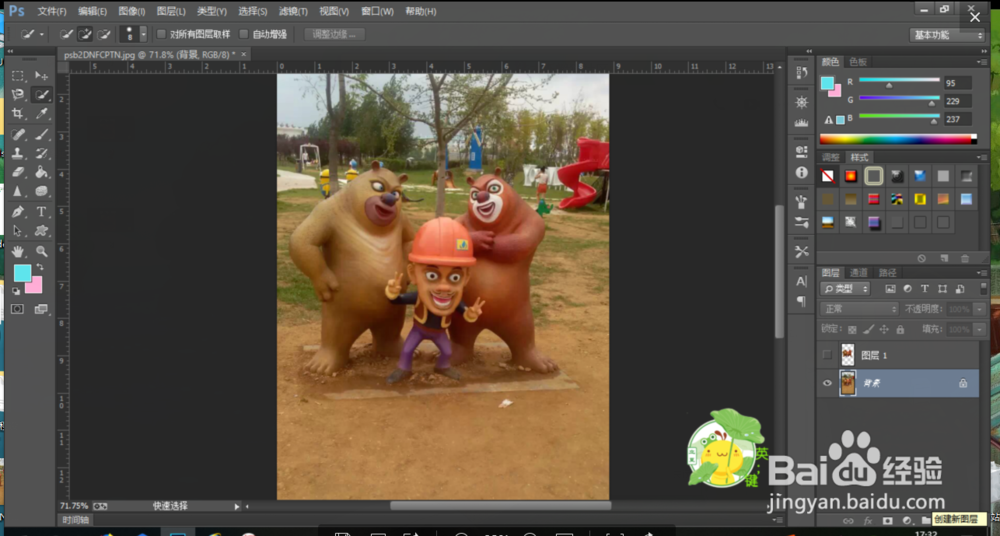Open the tool preset picker dropdown
Image resolution: width=1000 pixels, height=536 pixels.
(41, 34)
